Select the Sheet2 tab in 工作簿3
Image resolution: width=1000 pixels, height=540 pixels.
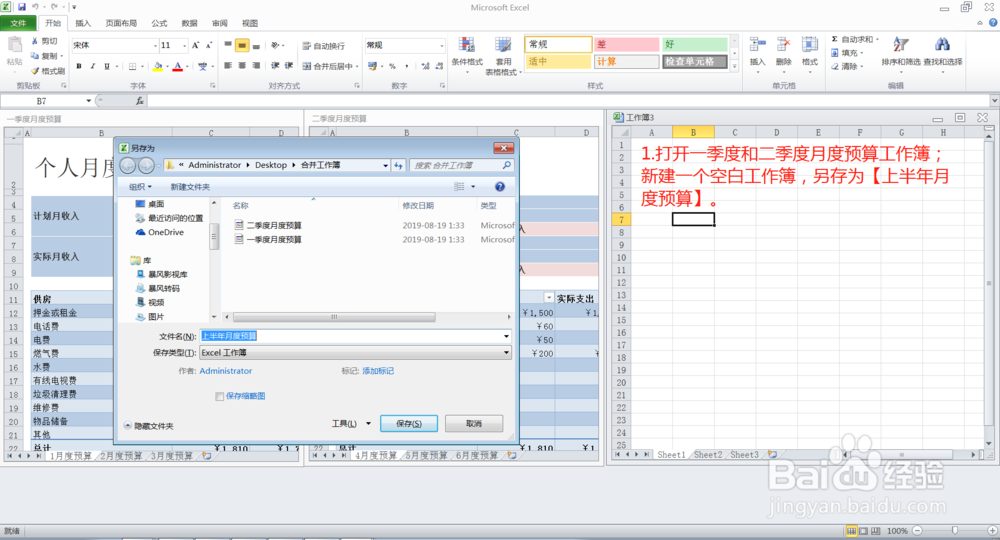coord(708,455)
